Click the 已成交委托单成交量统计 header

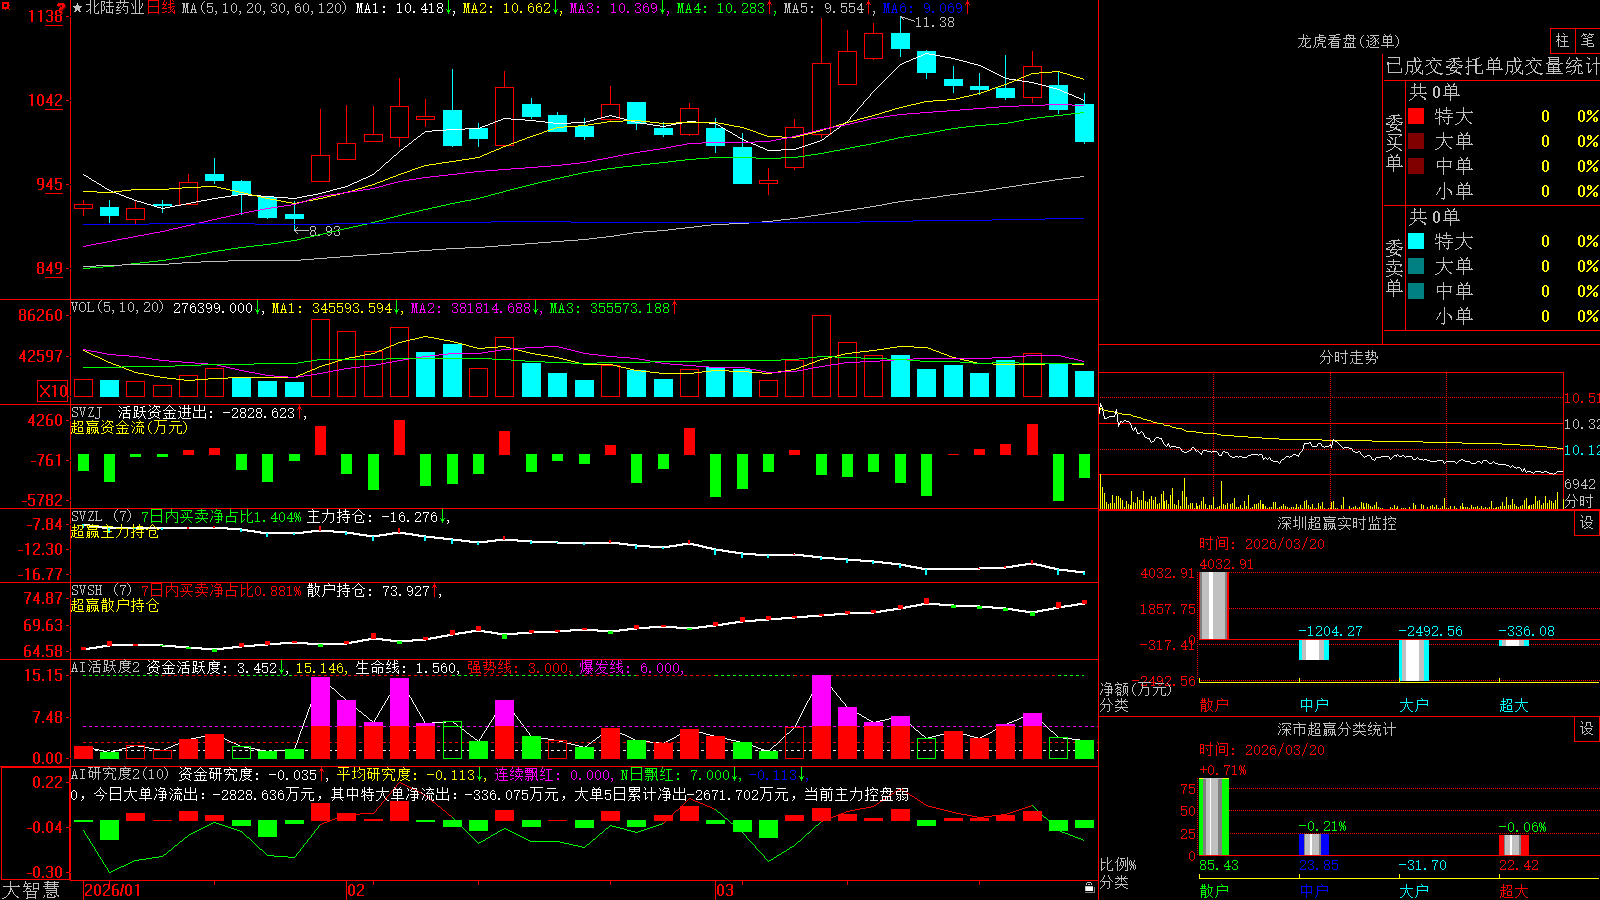click(x=1492, y=66)
